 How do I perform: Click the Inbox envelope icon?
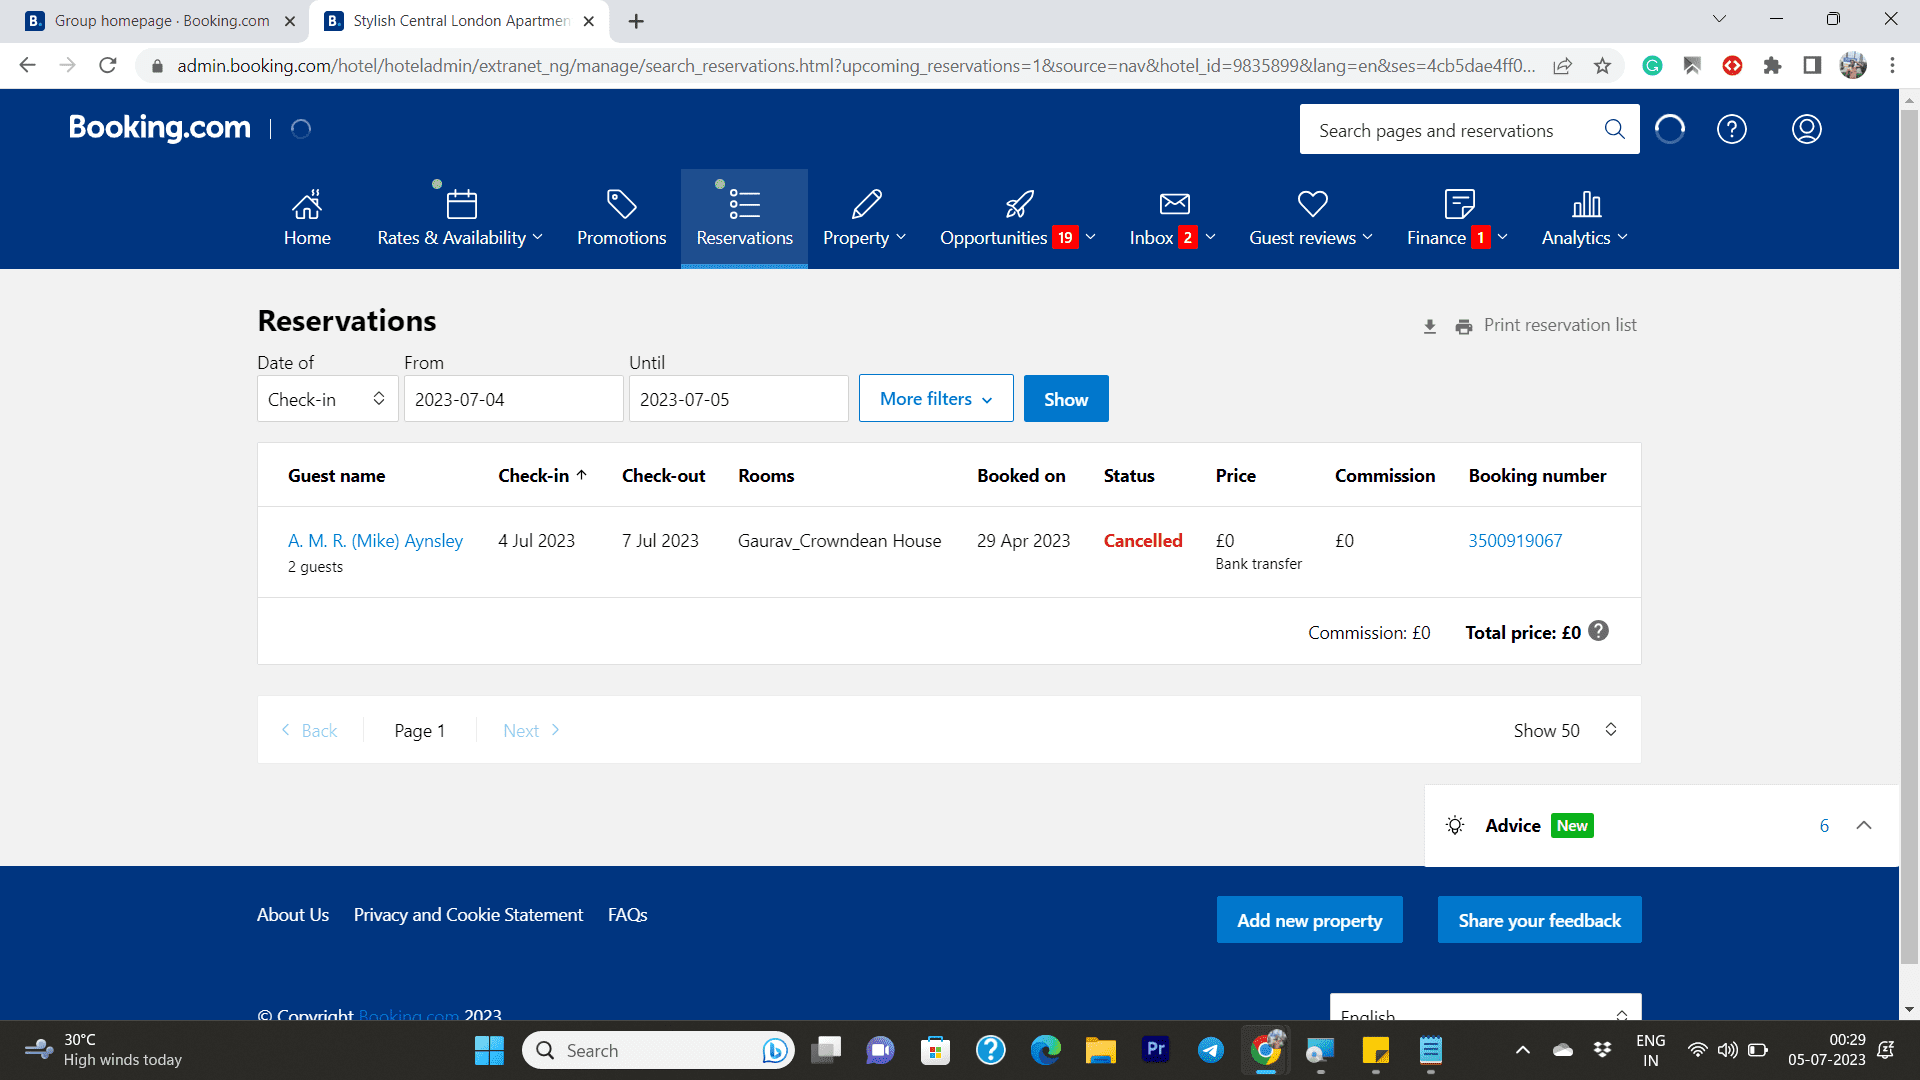click(x=1174, y=203)
